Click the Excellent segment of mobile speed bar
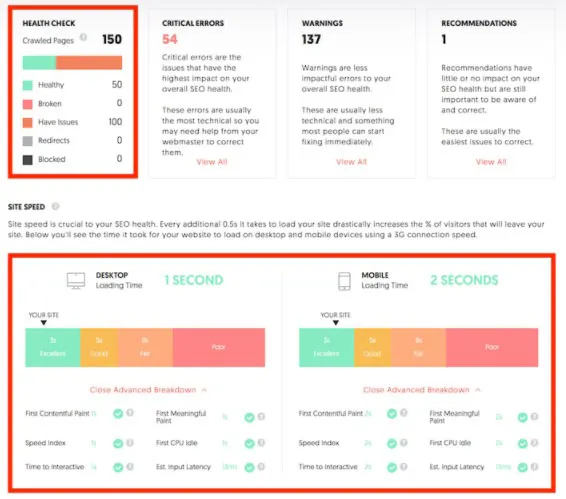The height and width of the screenshot is (499, 566). [327, 347]
